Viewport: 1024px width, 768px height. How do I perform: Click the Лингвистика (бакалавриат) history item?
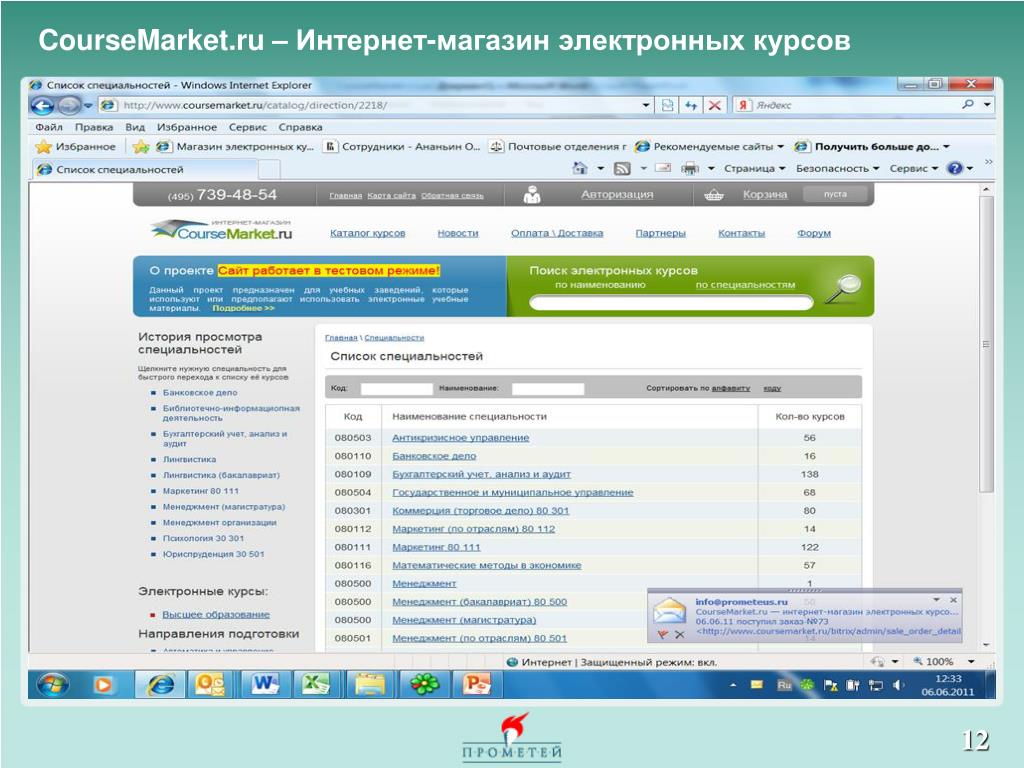pos(221,475)
